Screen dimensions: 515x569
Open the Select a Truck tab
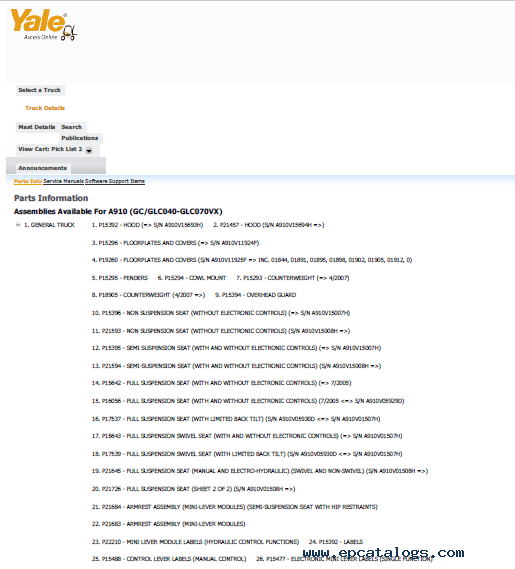tap(40, 90)
